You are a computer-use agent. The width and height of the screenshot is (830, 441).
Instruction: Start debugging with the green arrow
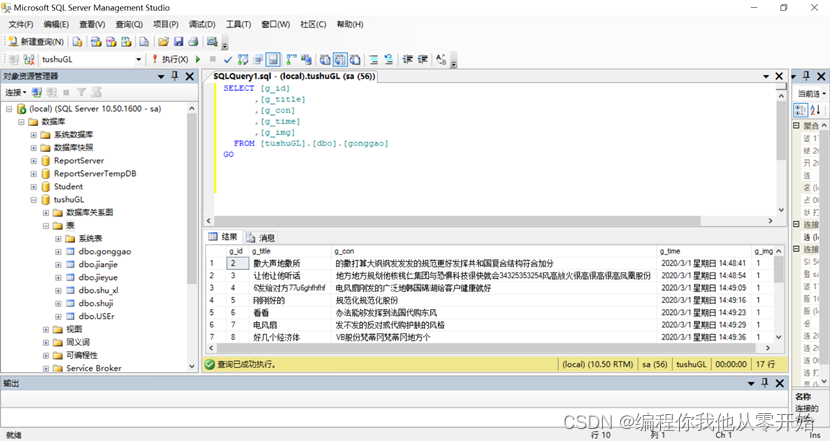click(x=198, y=59)
